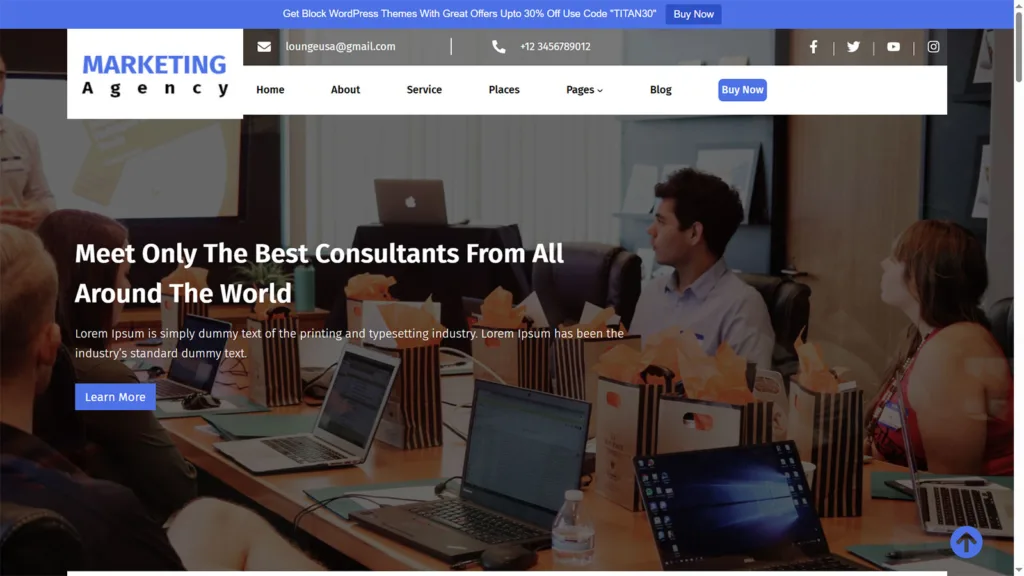Click the Marketing Agency logo

point(155,75)
